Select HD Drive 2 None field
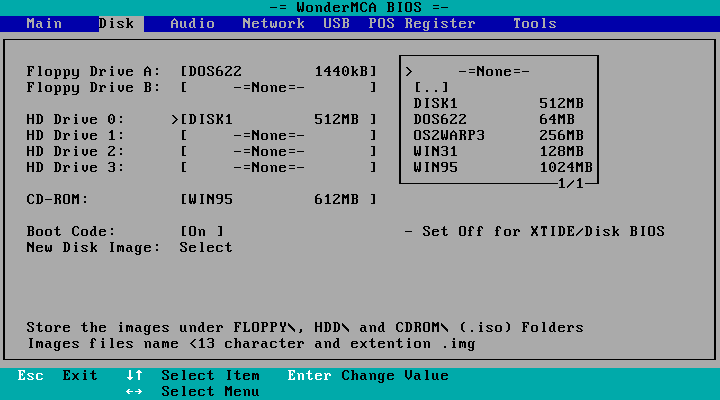The image size is (720, 400). tap(278, 152)
